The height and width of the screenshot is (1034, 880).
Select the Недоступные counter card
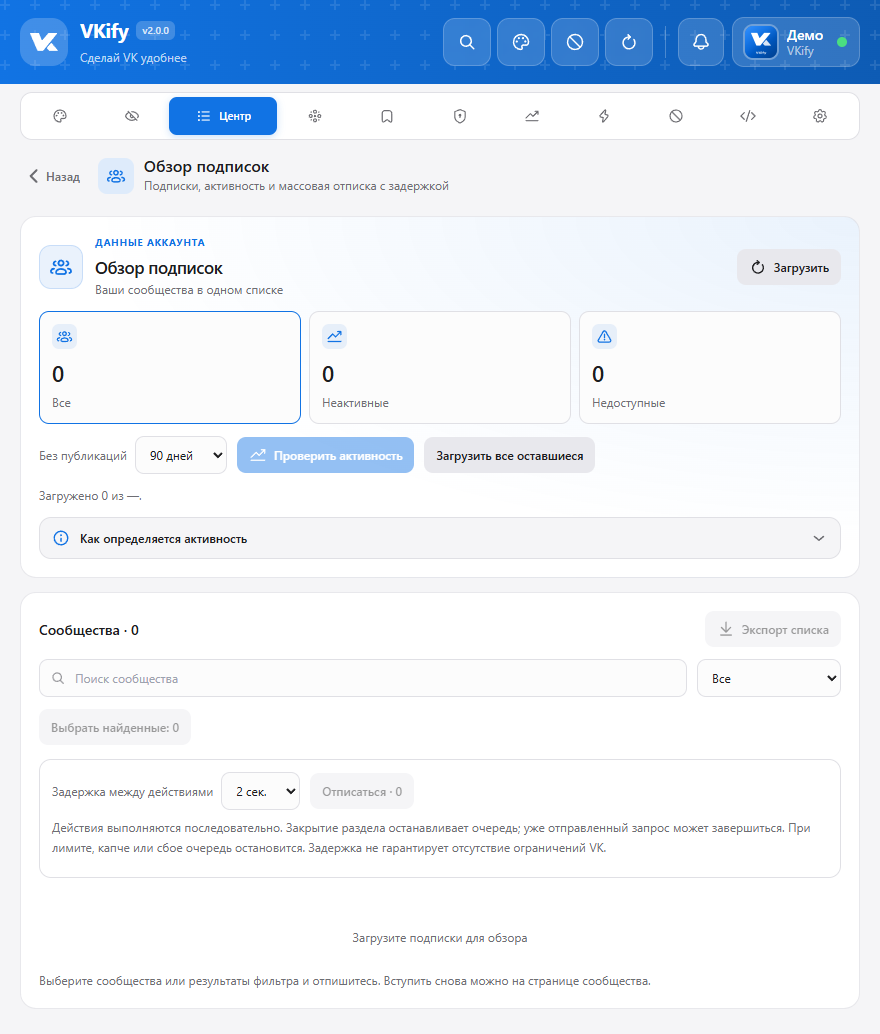tap(710, 367)
